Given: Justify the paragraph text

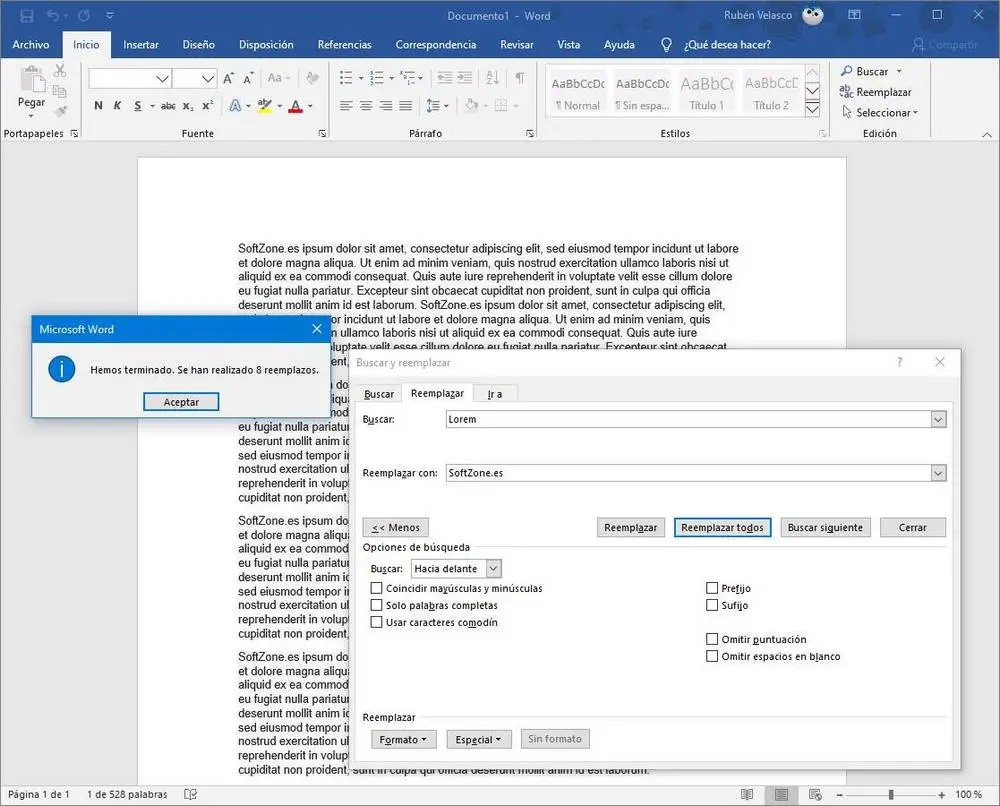Looking at the screenshot, I should [406, 106].
